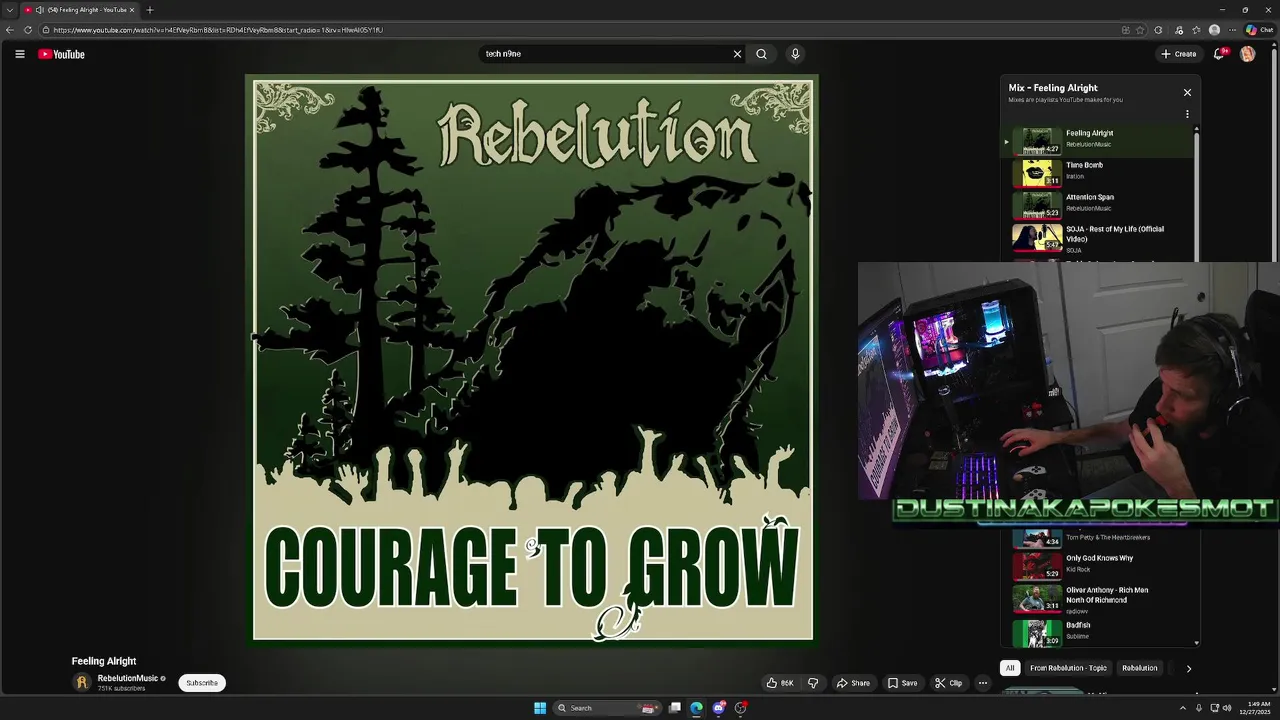The height and width of the screenshot is (720, 1280).
Task: Select the Rebelution filter chip
Action: point(1139,668)
